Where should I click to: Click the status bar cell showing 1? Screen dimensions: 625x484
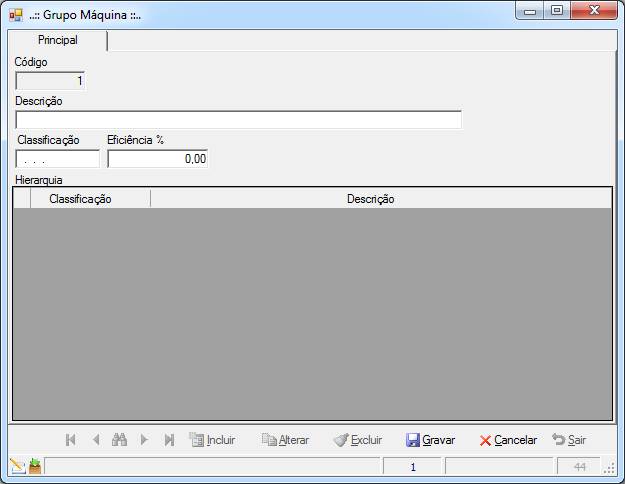click(413, 466)
